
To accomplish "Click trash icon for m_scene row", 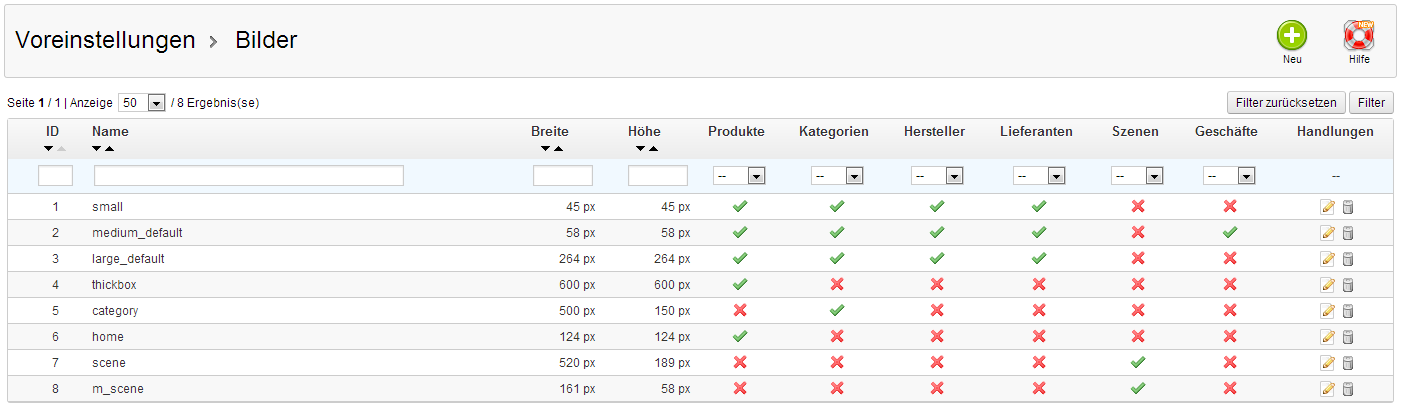I will [x=1347, y=389].
